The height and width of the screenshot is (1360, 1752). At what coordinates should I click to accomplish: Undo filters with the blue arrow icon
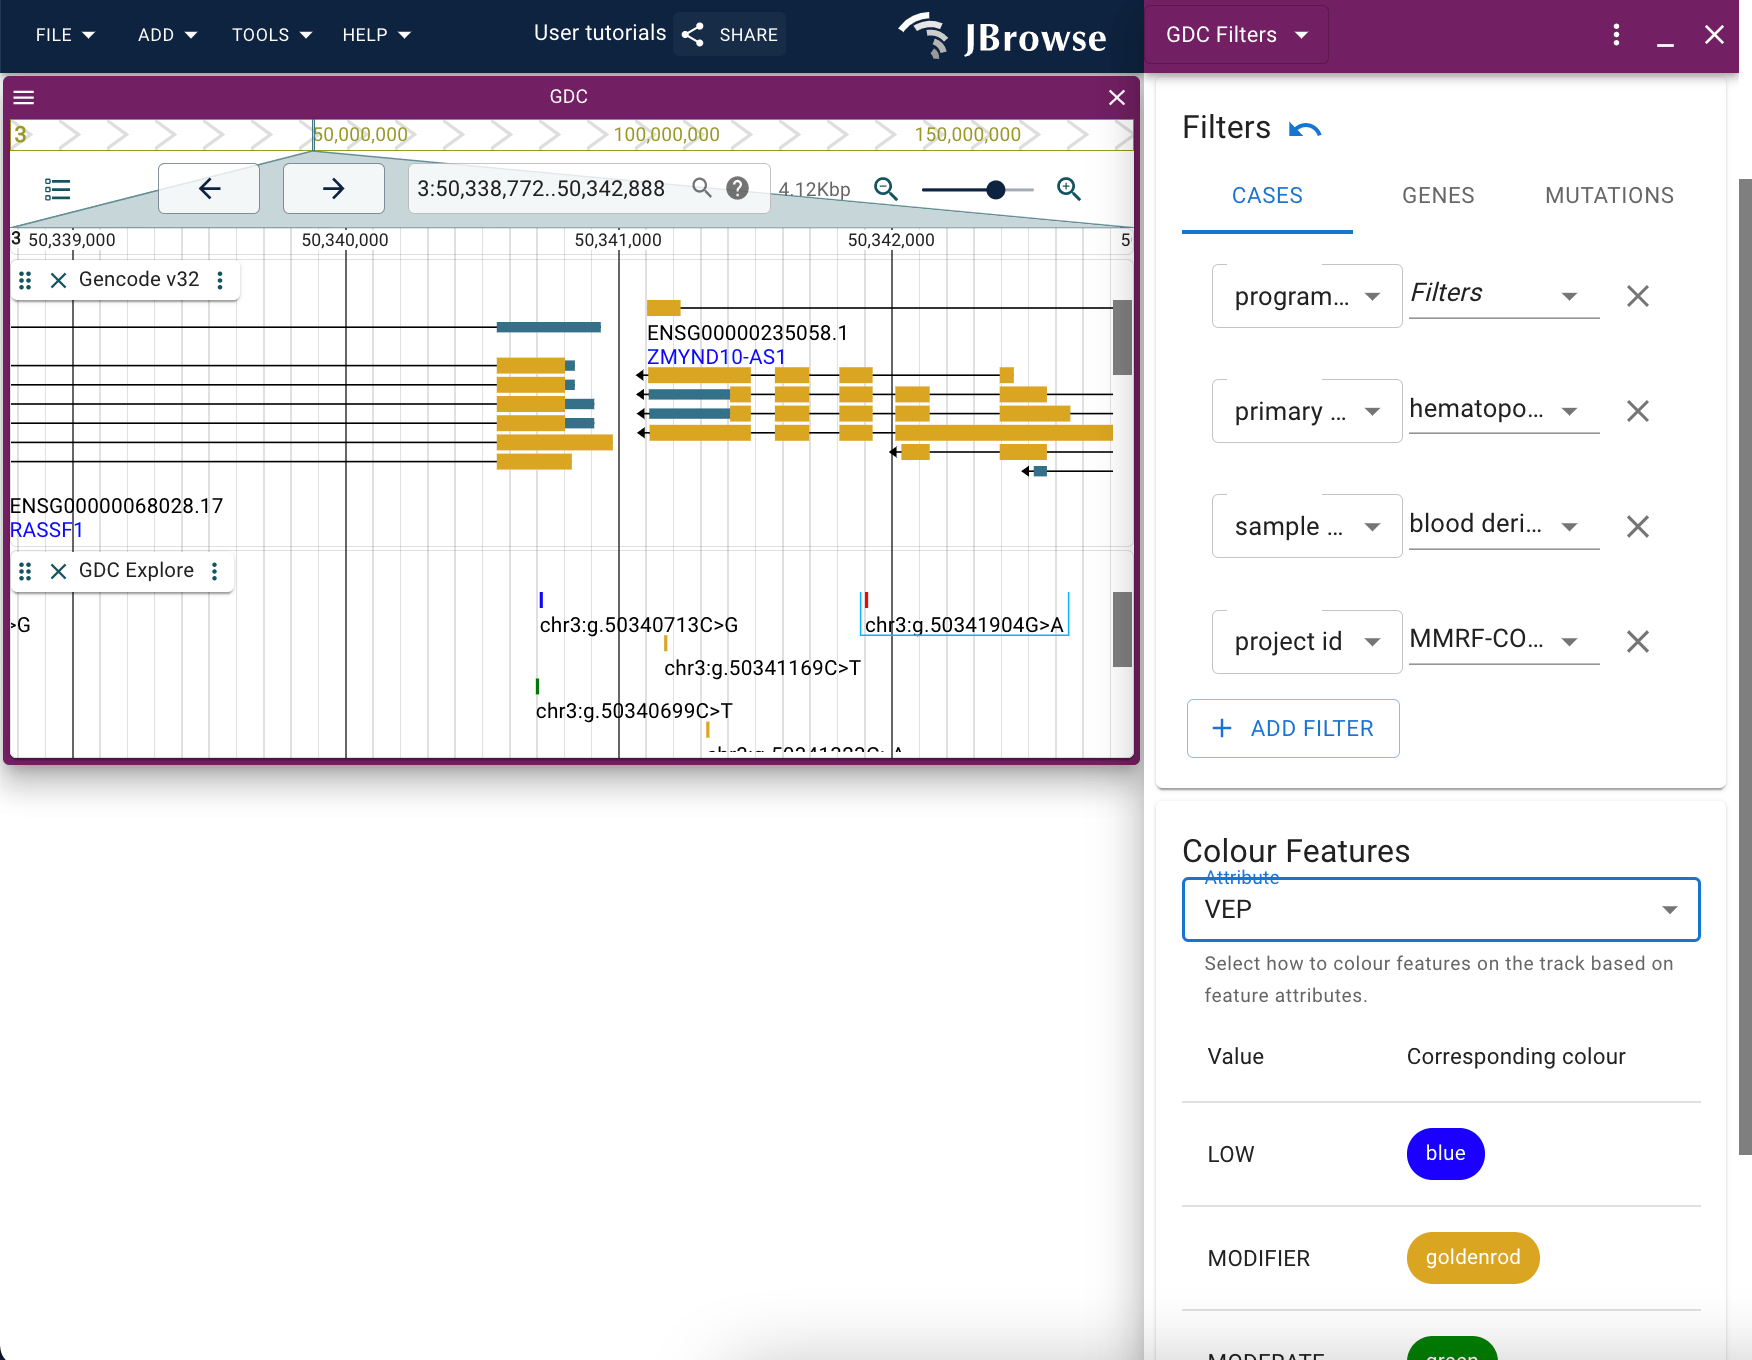coord(1305,129)
